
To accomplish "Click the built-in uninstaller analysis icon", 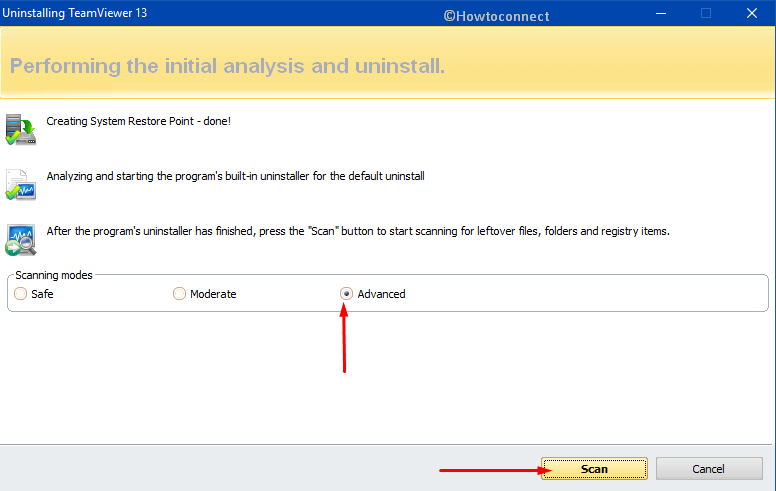I will click(21, 185).
